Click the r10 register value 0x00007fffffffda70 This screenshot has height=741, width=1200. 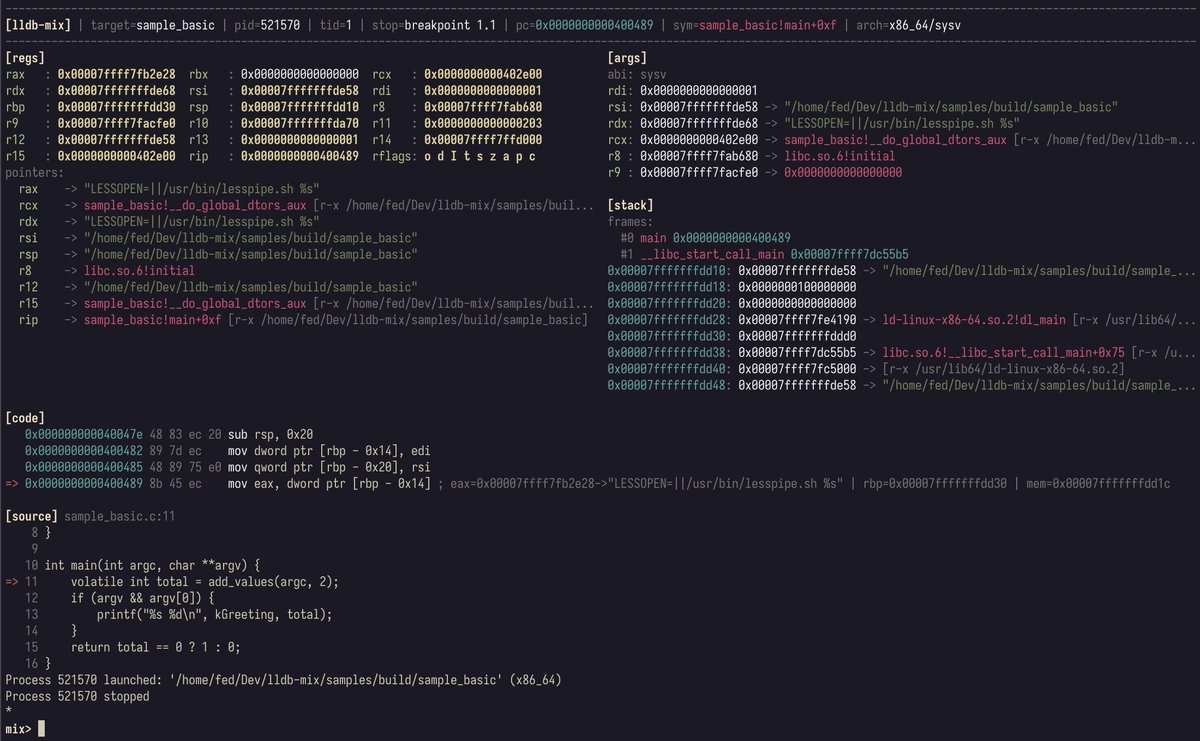[300, 124]
